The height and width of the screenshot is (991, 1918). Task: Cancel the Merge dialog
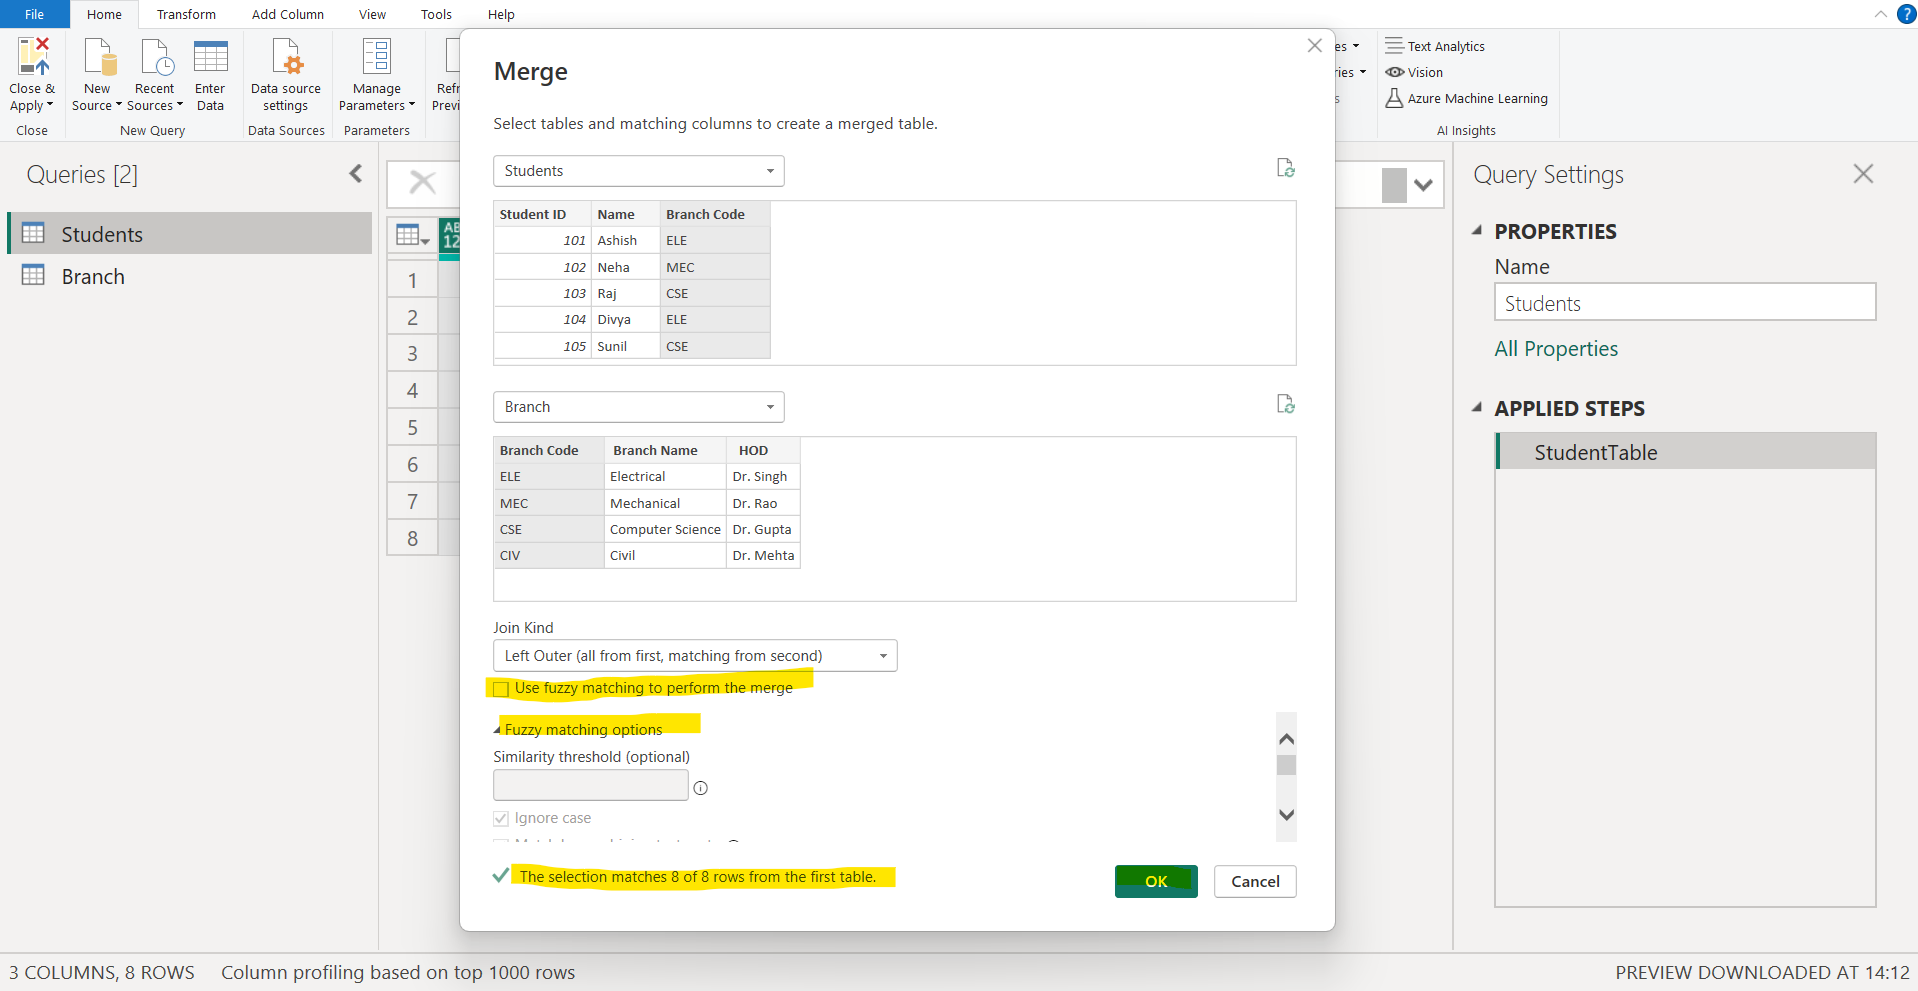[1255, 881]
